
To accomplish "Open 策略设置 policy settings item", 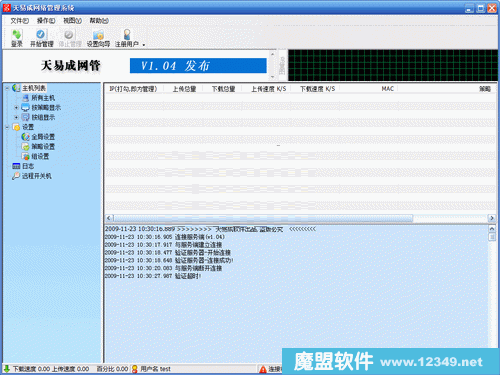I will [x=38, y=146].
